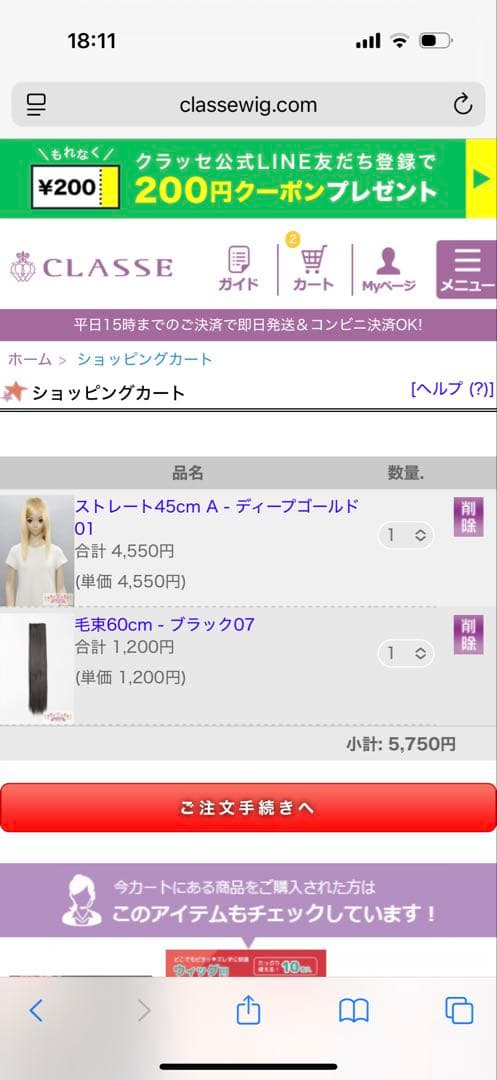Image resolution: width=497 pixels, height=1080 pixels.
Task: Reload the page with refresh icon
Action: point(463,105)
